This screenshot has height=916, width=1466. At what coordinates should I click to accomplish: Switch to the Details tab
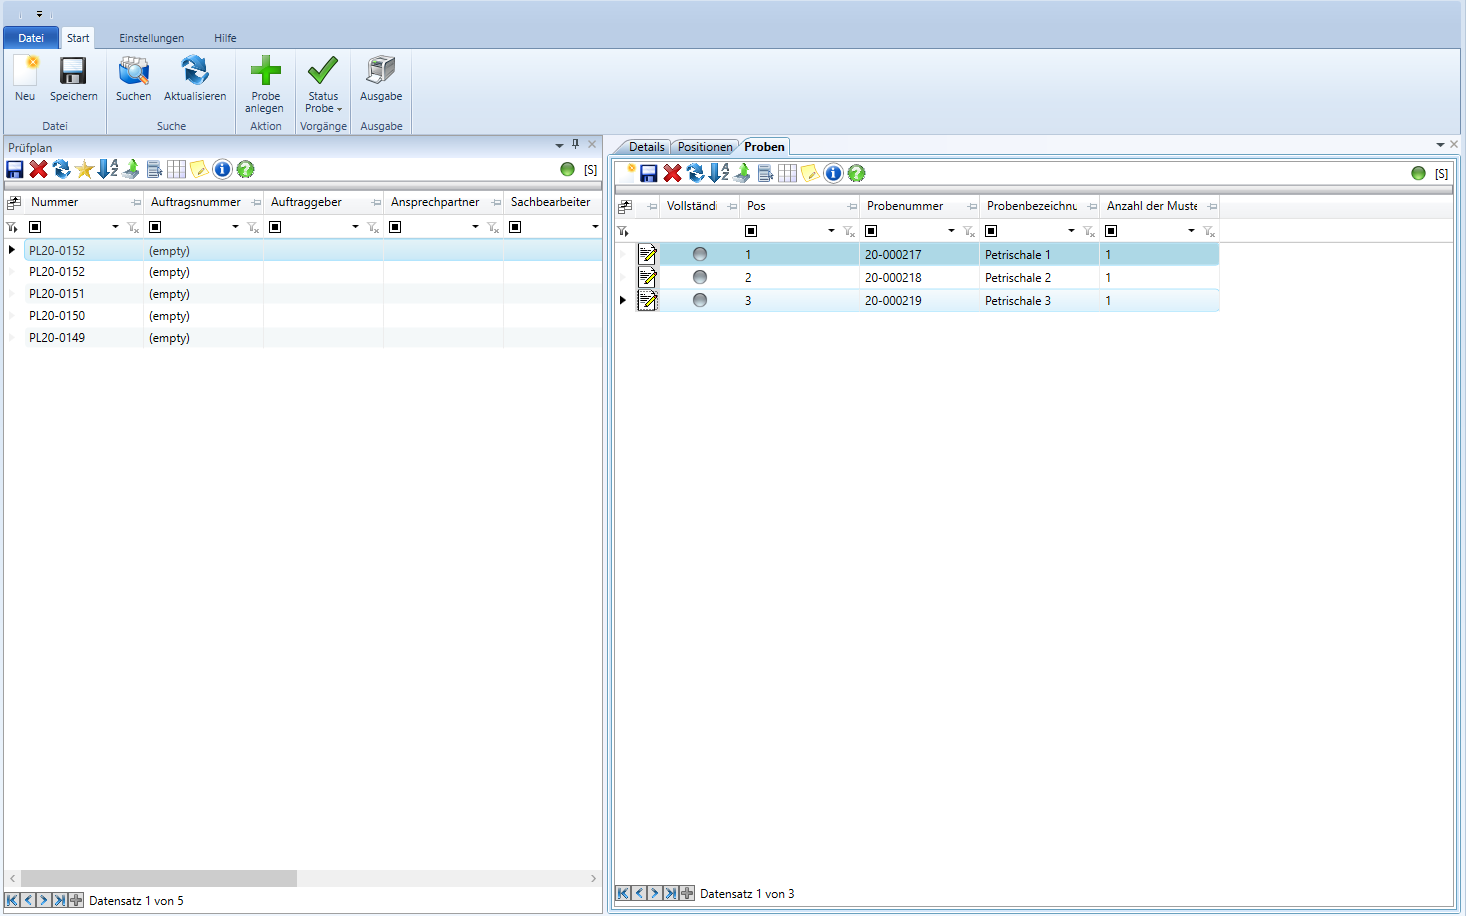(x=647, y=147)
